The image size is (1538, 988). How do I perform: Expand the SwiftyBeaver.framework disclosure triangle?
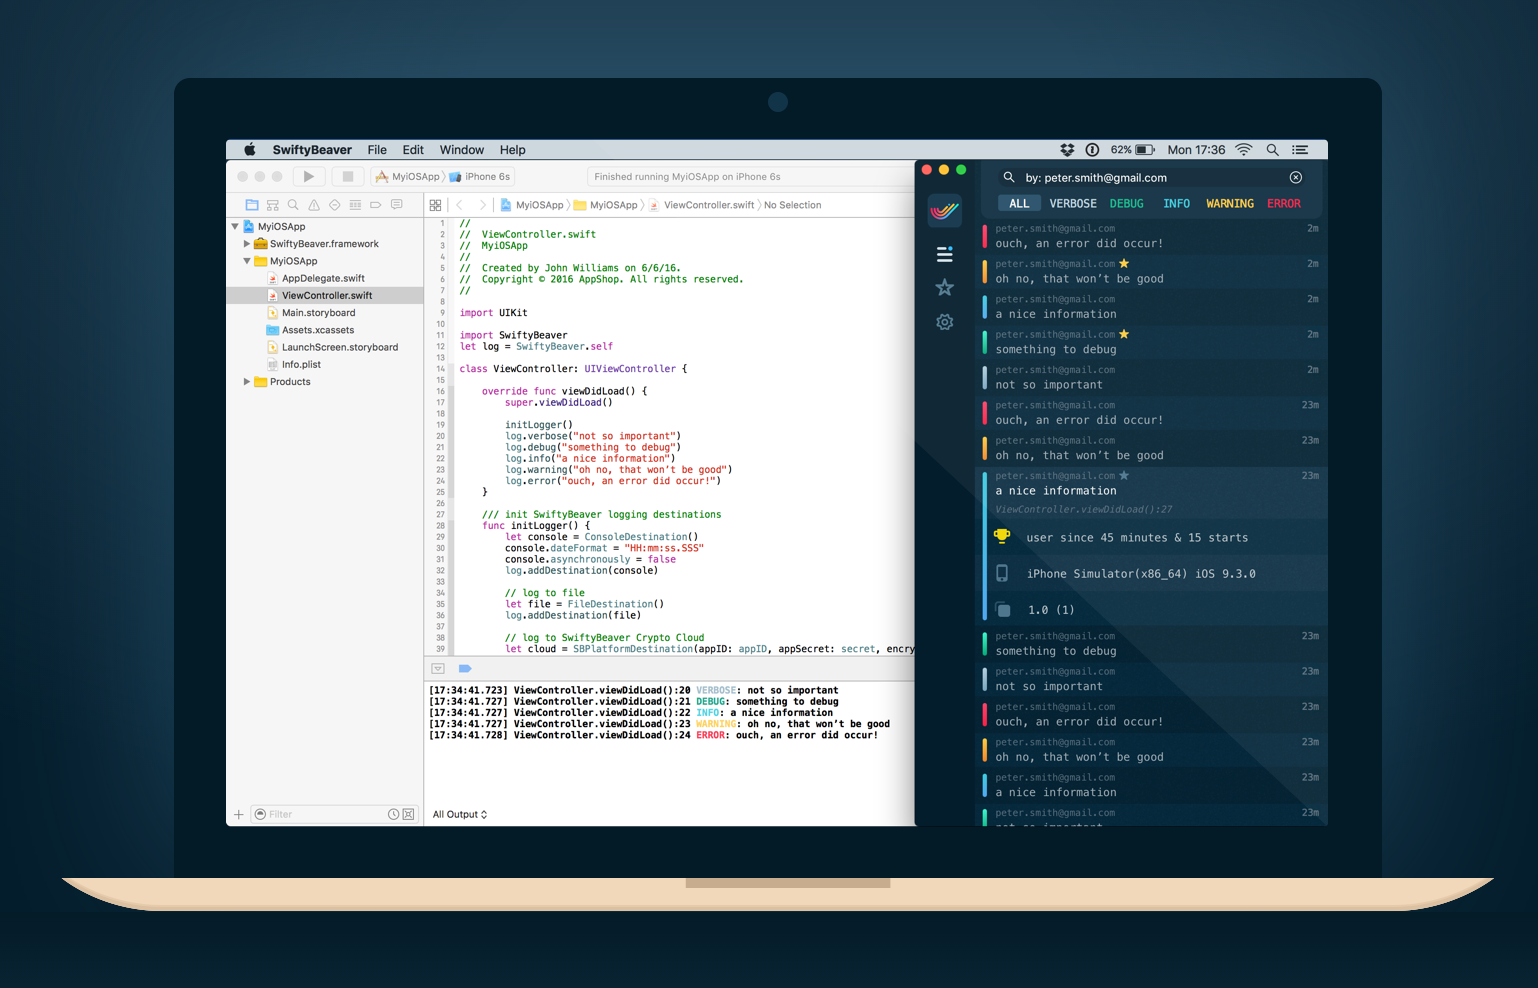click(247, 244)
